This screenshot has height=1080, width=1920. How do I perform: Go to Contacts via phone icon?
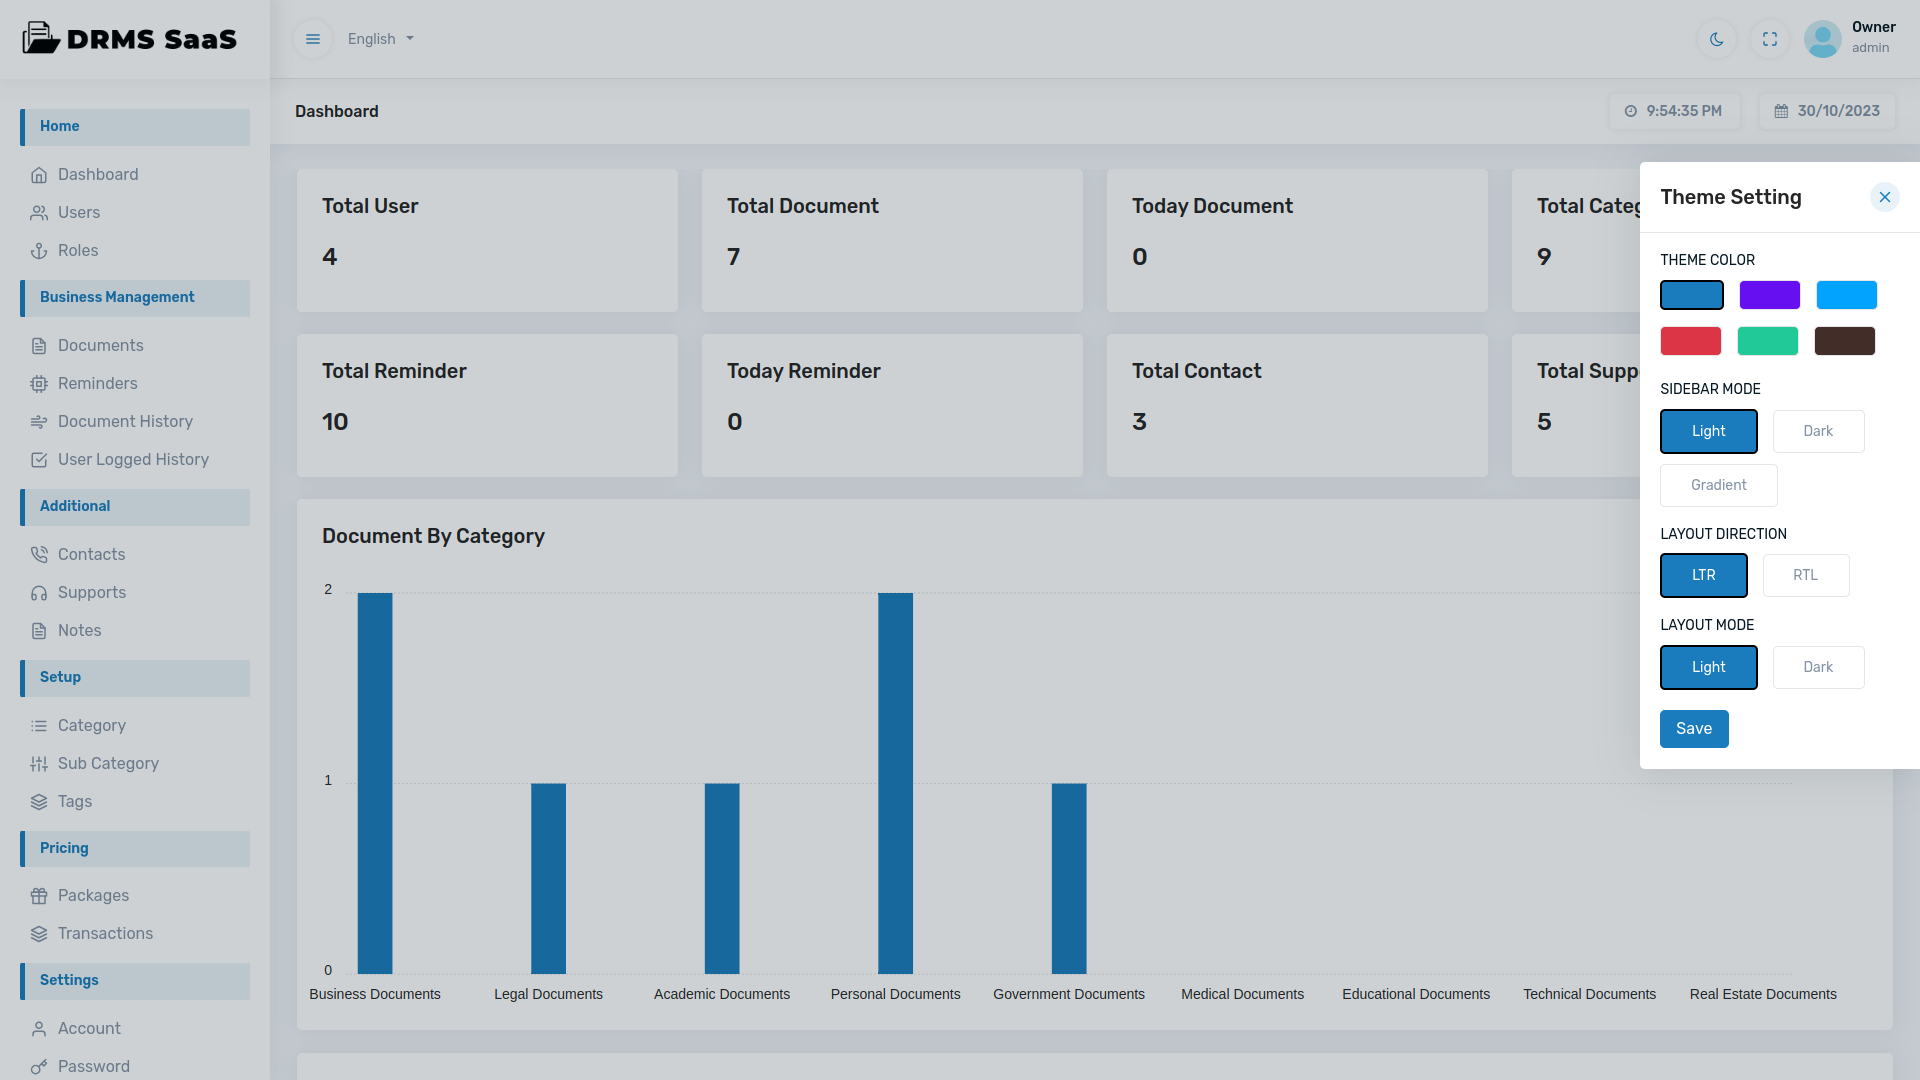point(39,555)
